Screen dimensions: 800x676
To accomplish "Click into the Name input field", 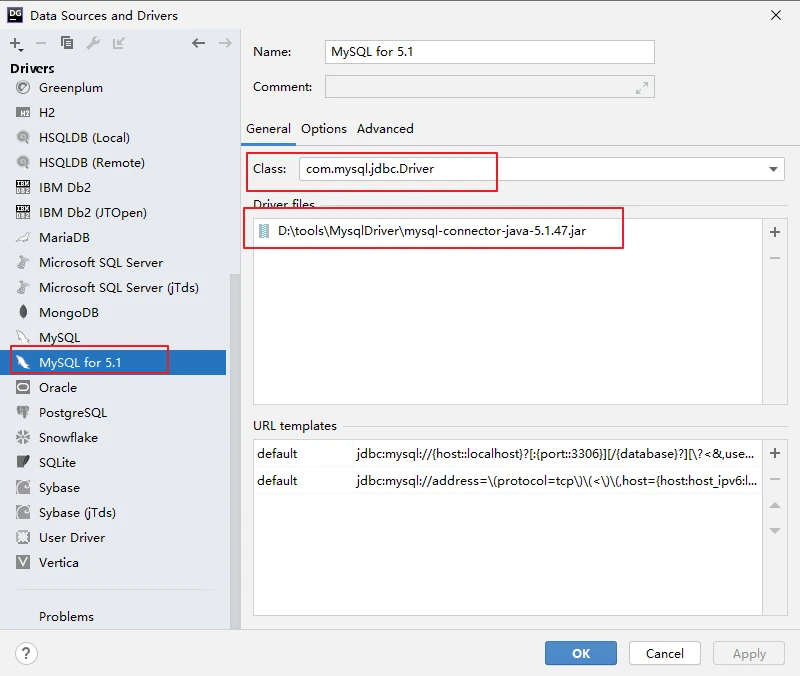I will click(490, 52).
